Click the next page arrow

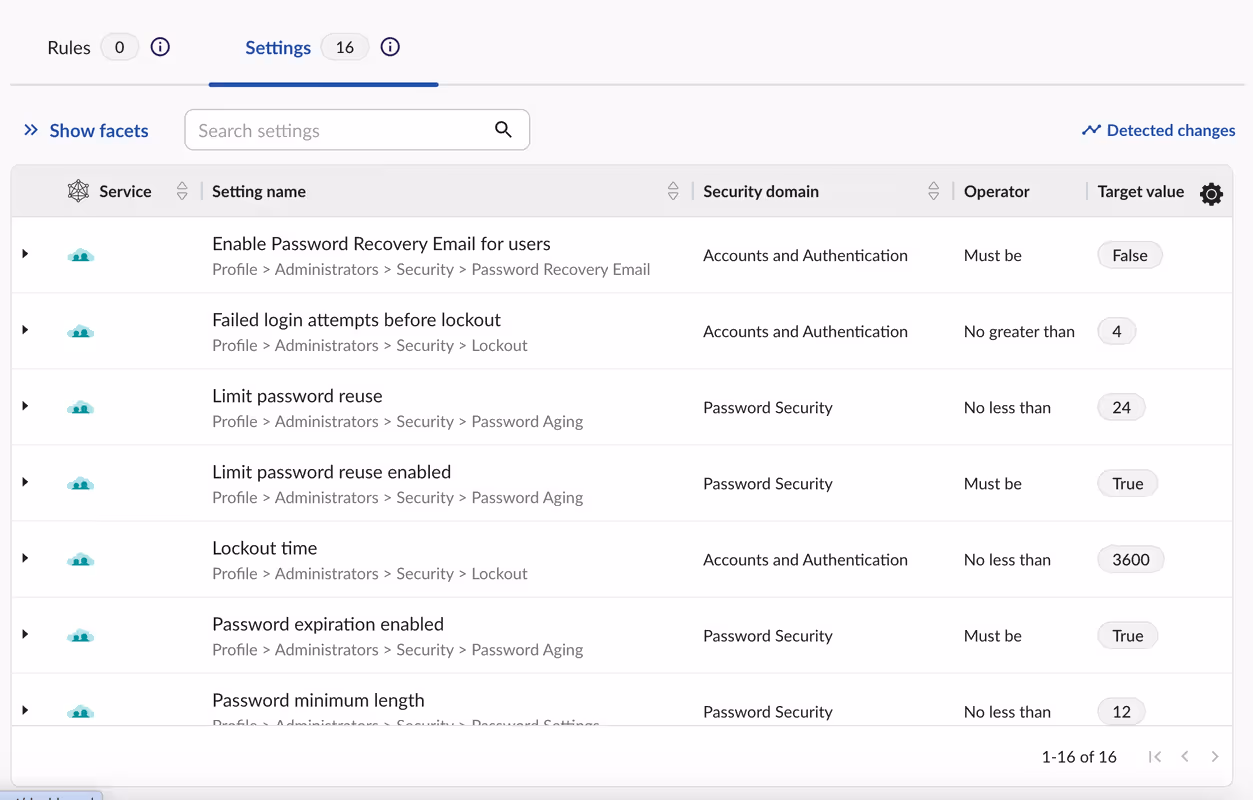tap(1215, 757)
